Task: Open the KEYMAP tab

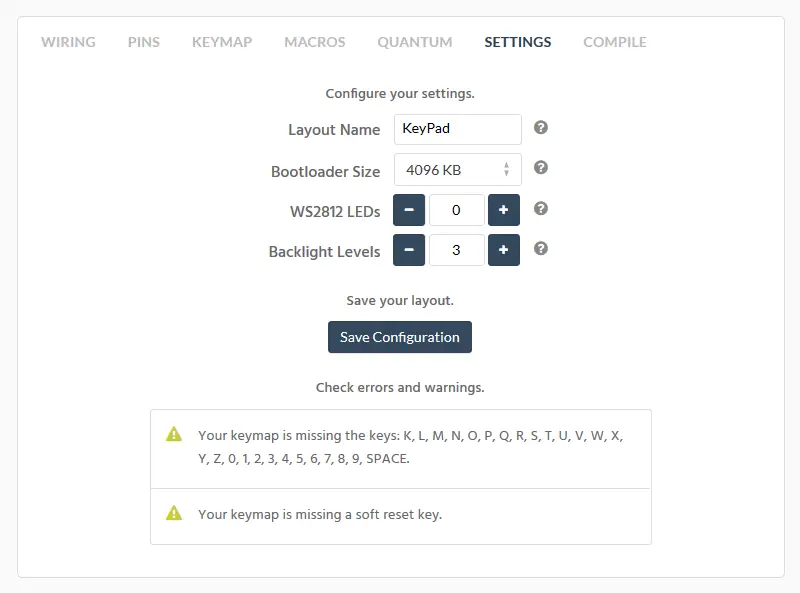Action: click(222, 42)
